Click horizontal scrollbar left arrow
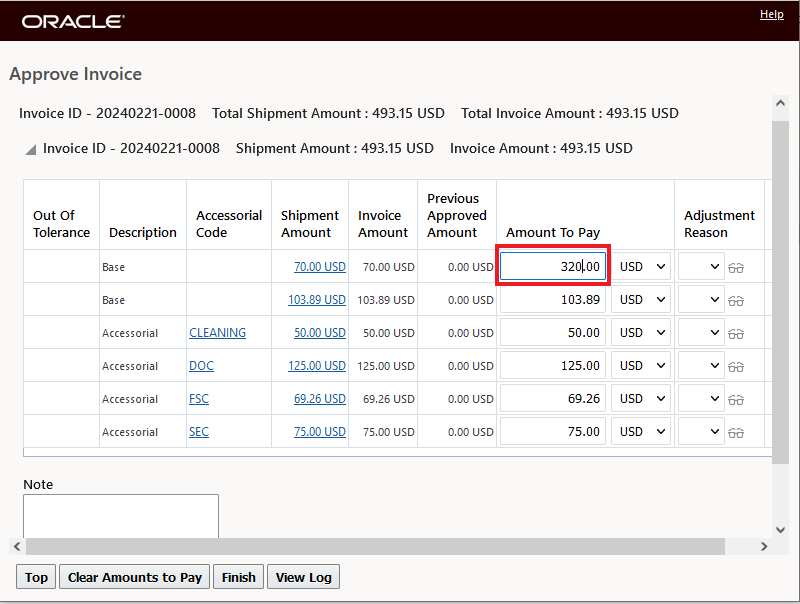The image size is (800, 604). (17, 546)
